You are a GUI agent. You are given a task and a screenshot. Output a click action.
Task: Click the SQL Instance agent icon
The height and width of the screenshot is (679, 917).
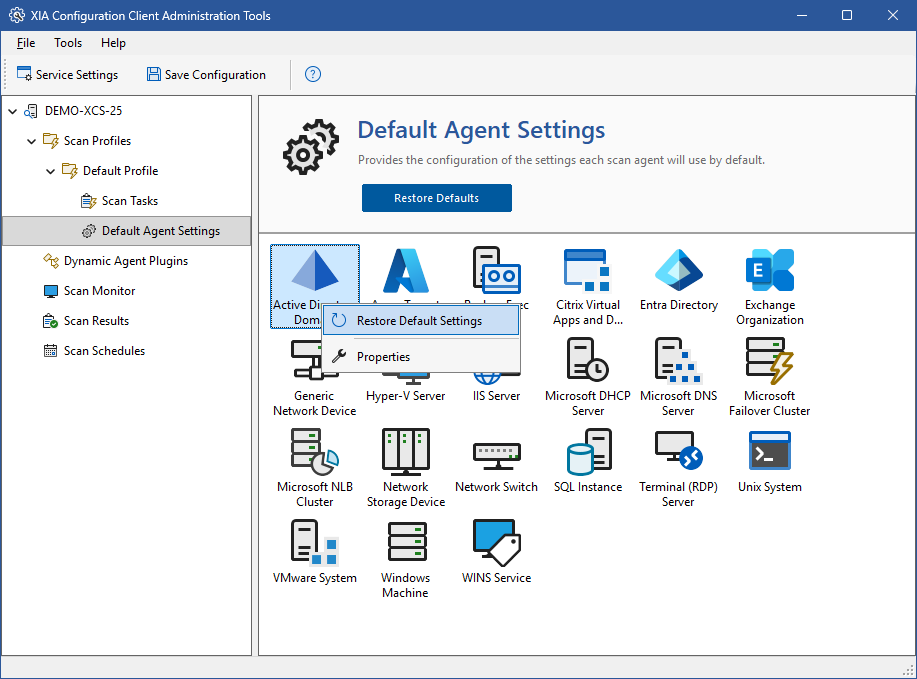tap(588, 453)
